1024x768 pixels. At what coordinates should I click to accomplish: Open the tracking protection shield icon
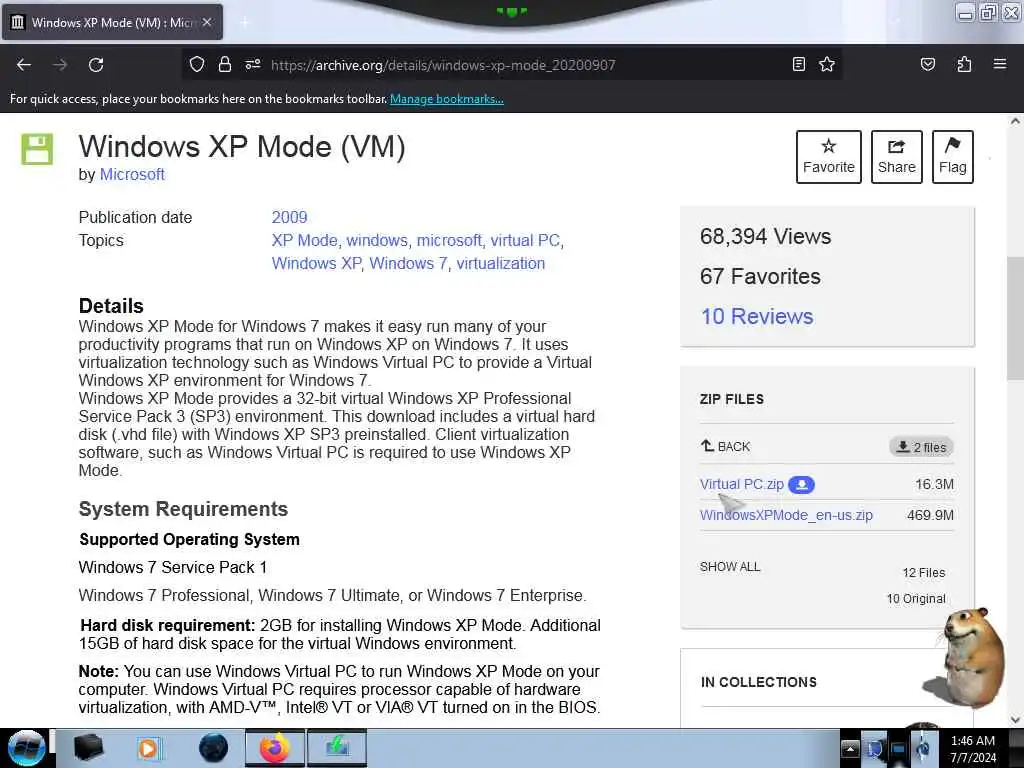point(197,64)
